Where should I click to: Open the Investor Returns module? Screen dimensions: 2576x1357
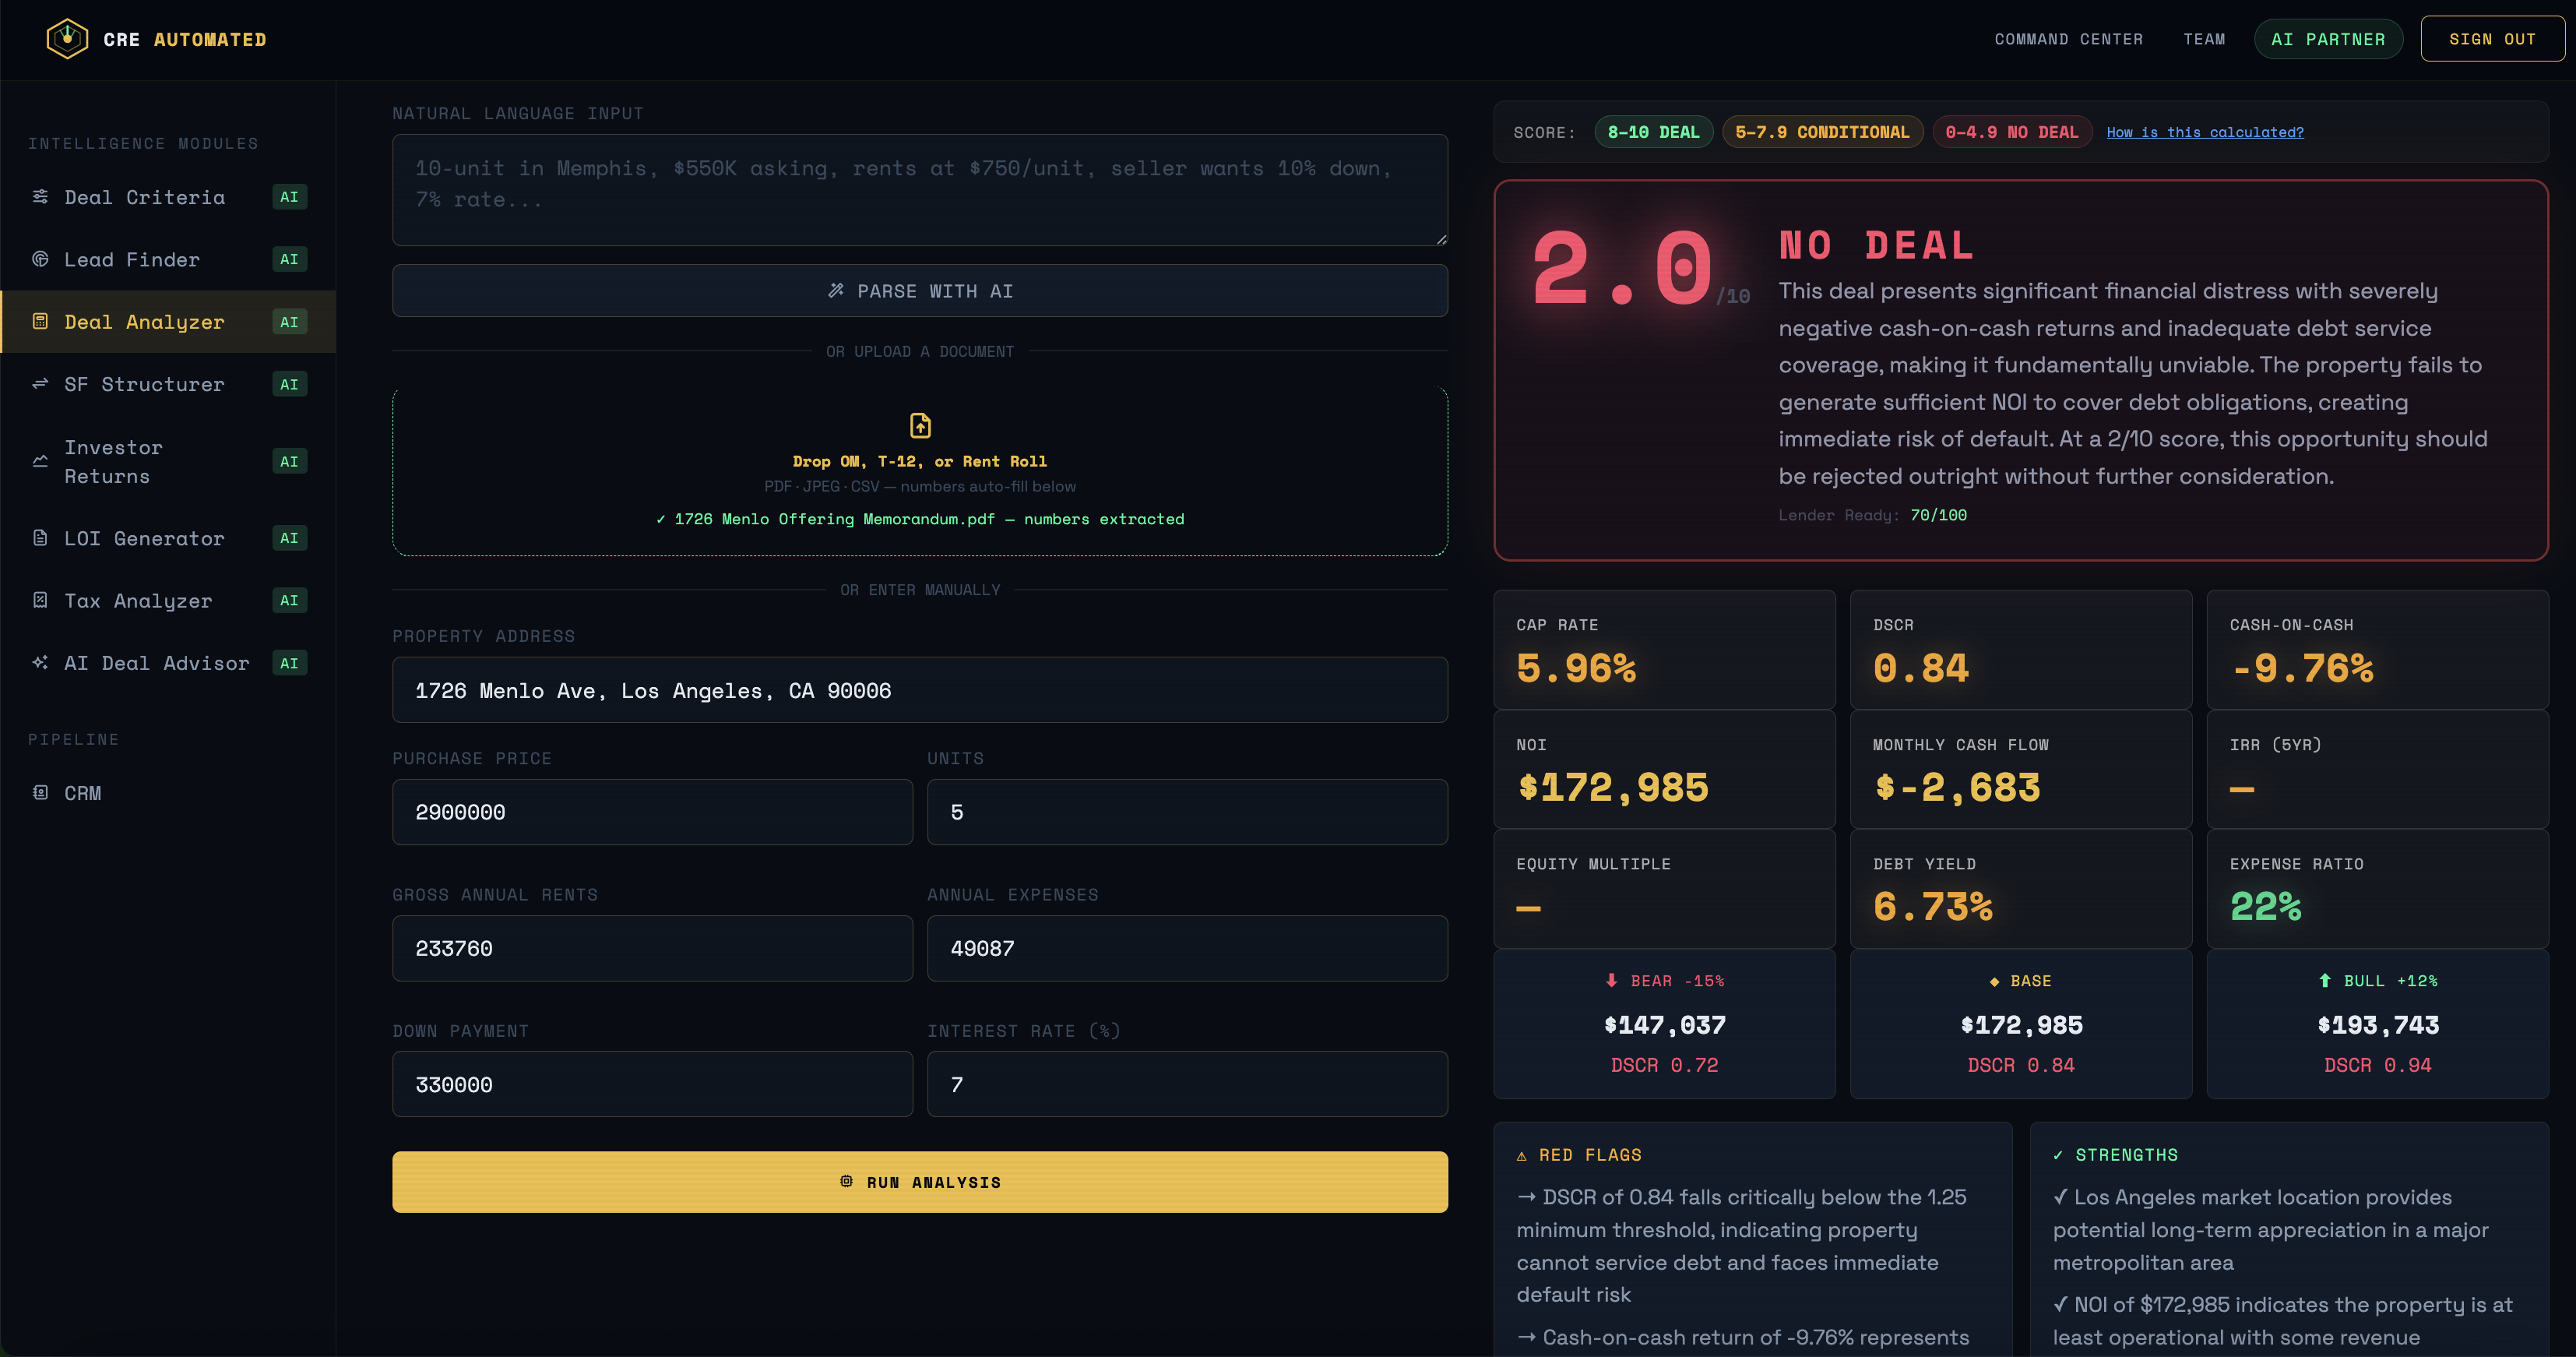(x=168, y=461)
